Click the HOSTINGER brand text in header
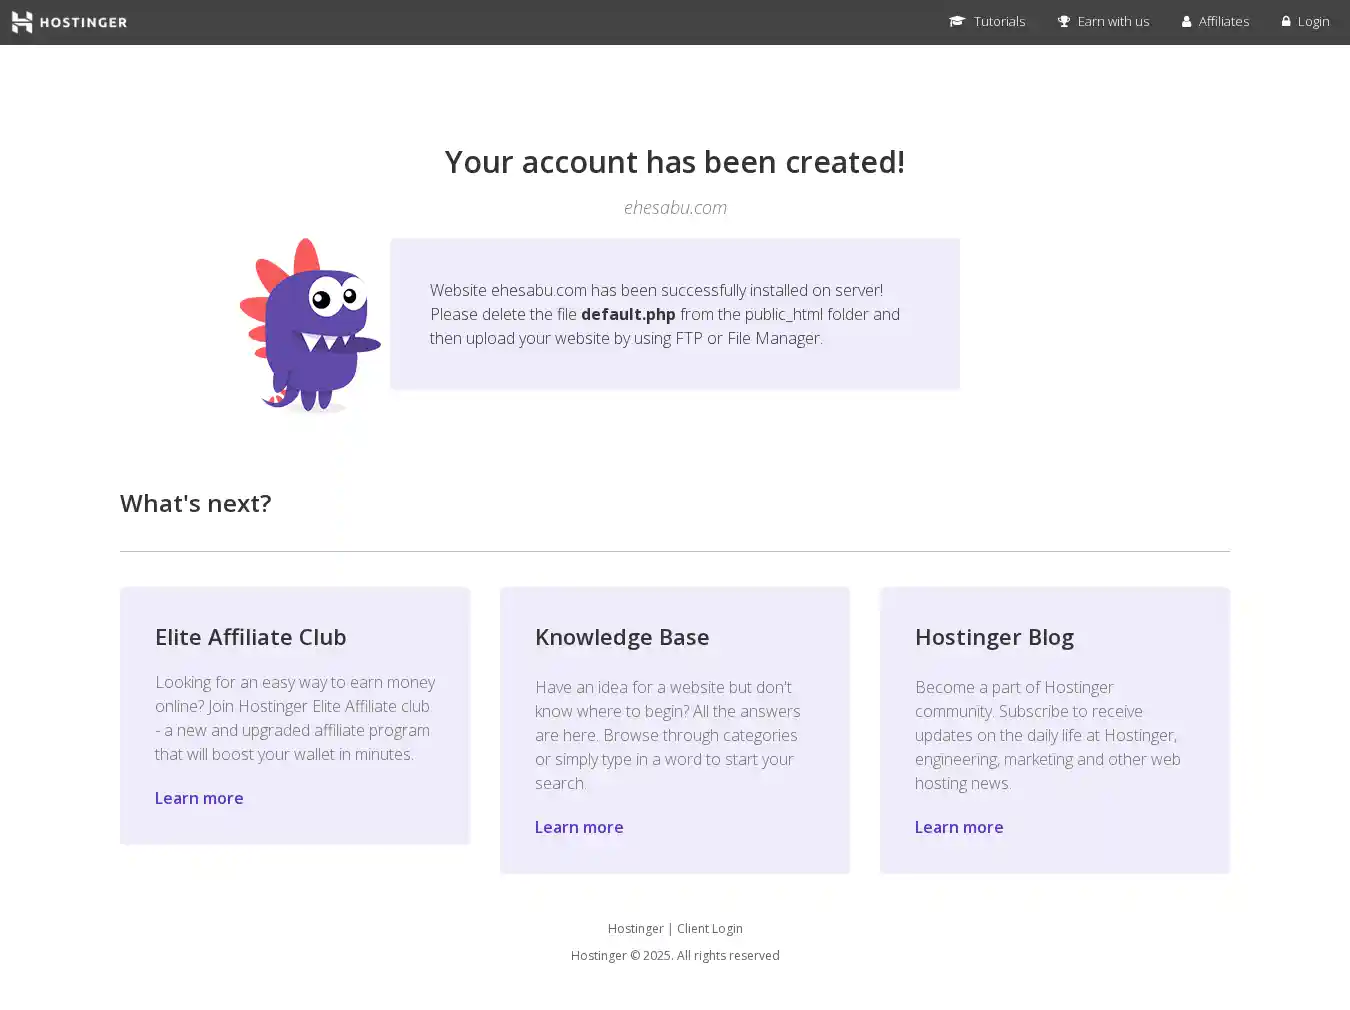Screen dimensions: 1350x1010 [x=83, y=22]
